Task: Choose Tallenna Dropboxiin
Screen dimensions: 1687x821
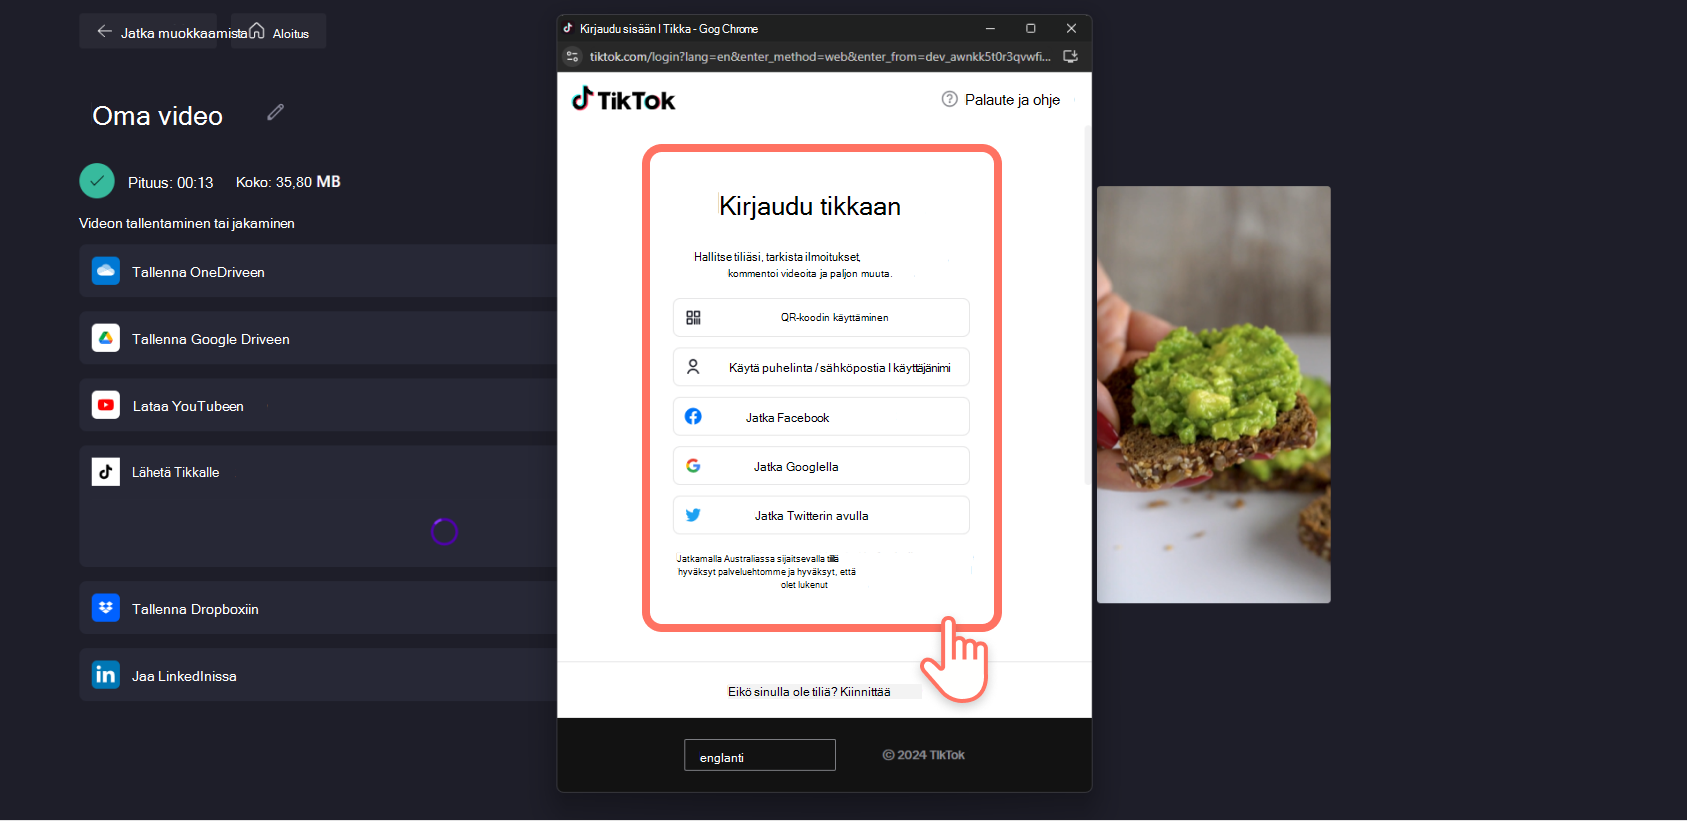Action: click(x=318, y=608)
